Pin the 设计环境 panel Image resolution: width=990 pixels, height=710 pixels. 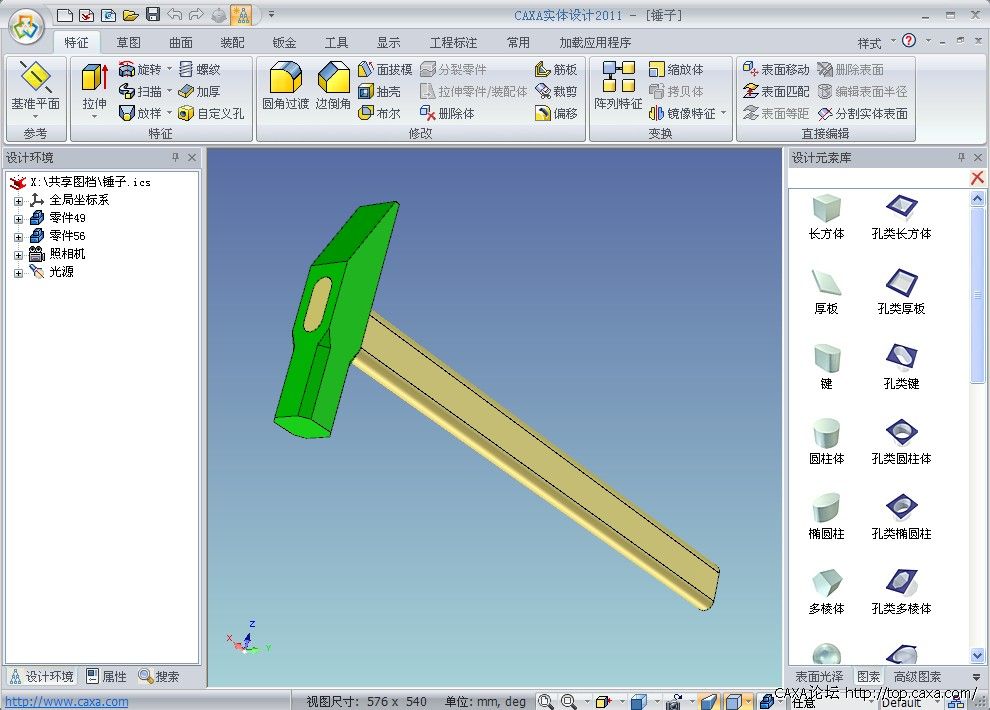pos(175,157)
